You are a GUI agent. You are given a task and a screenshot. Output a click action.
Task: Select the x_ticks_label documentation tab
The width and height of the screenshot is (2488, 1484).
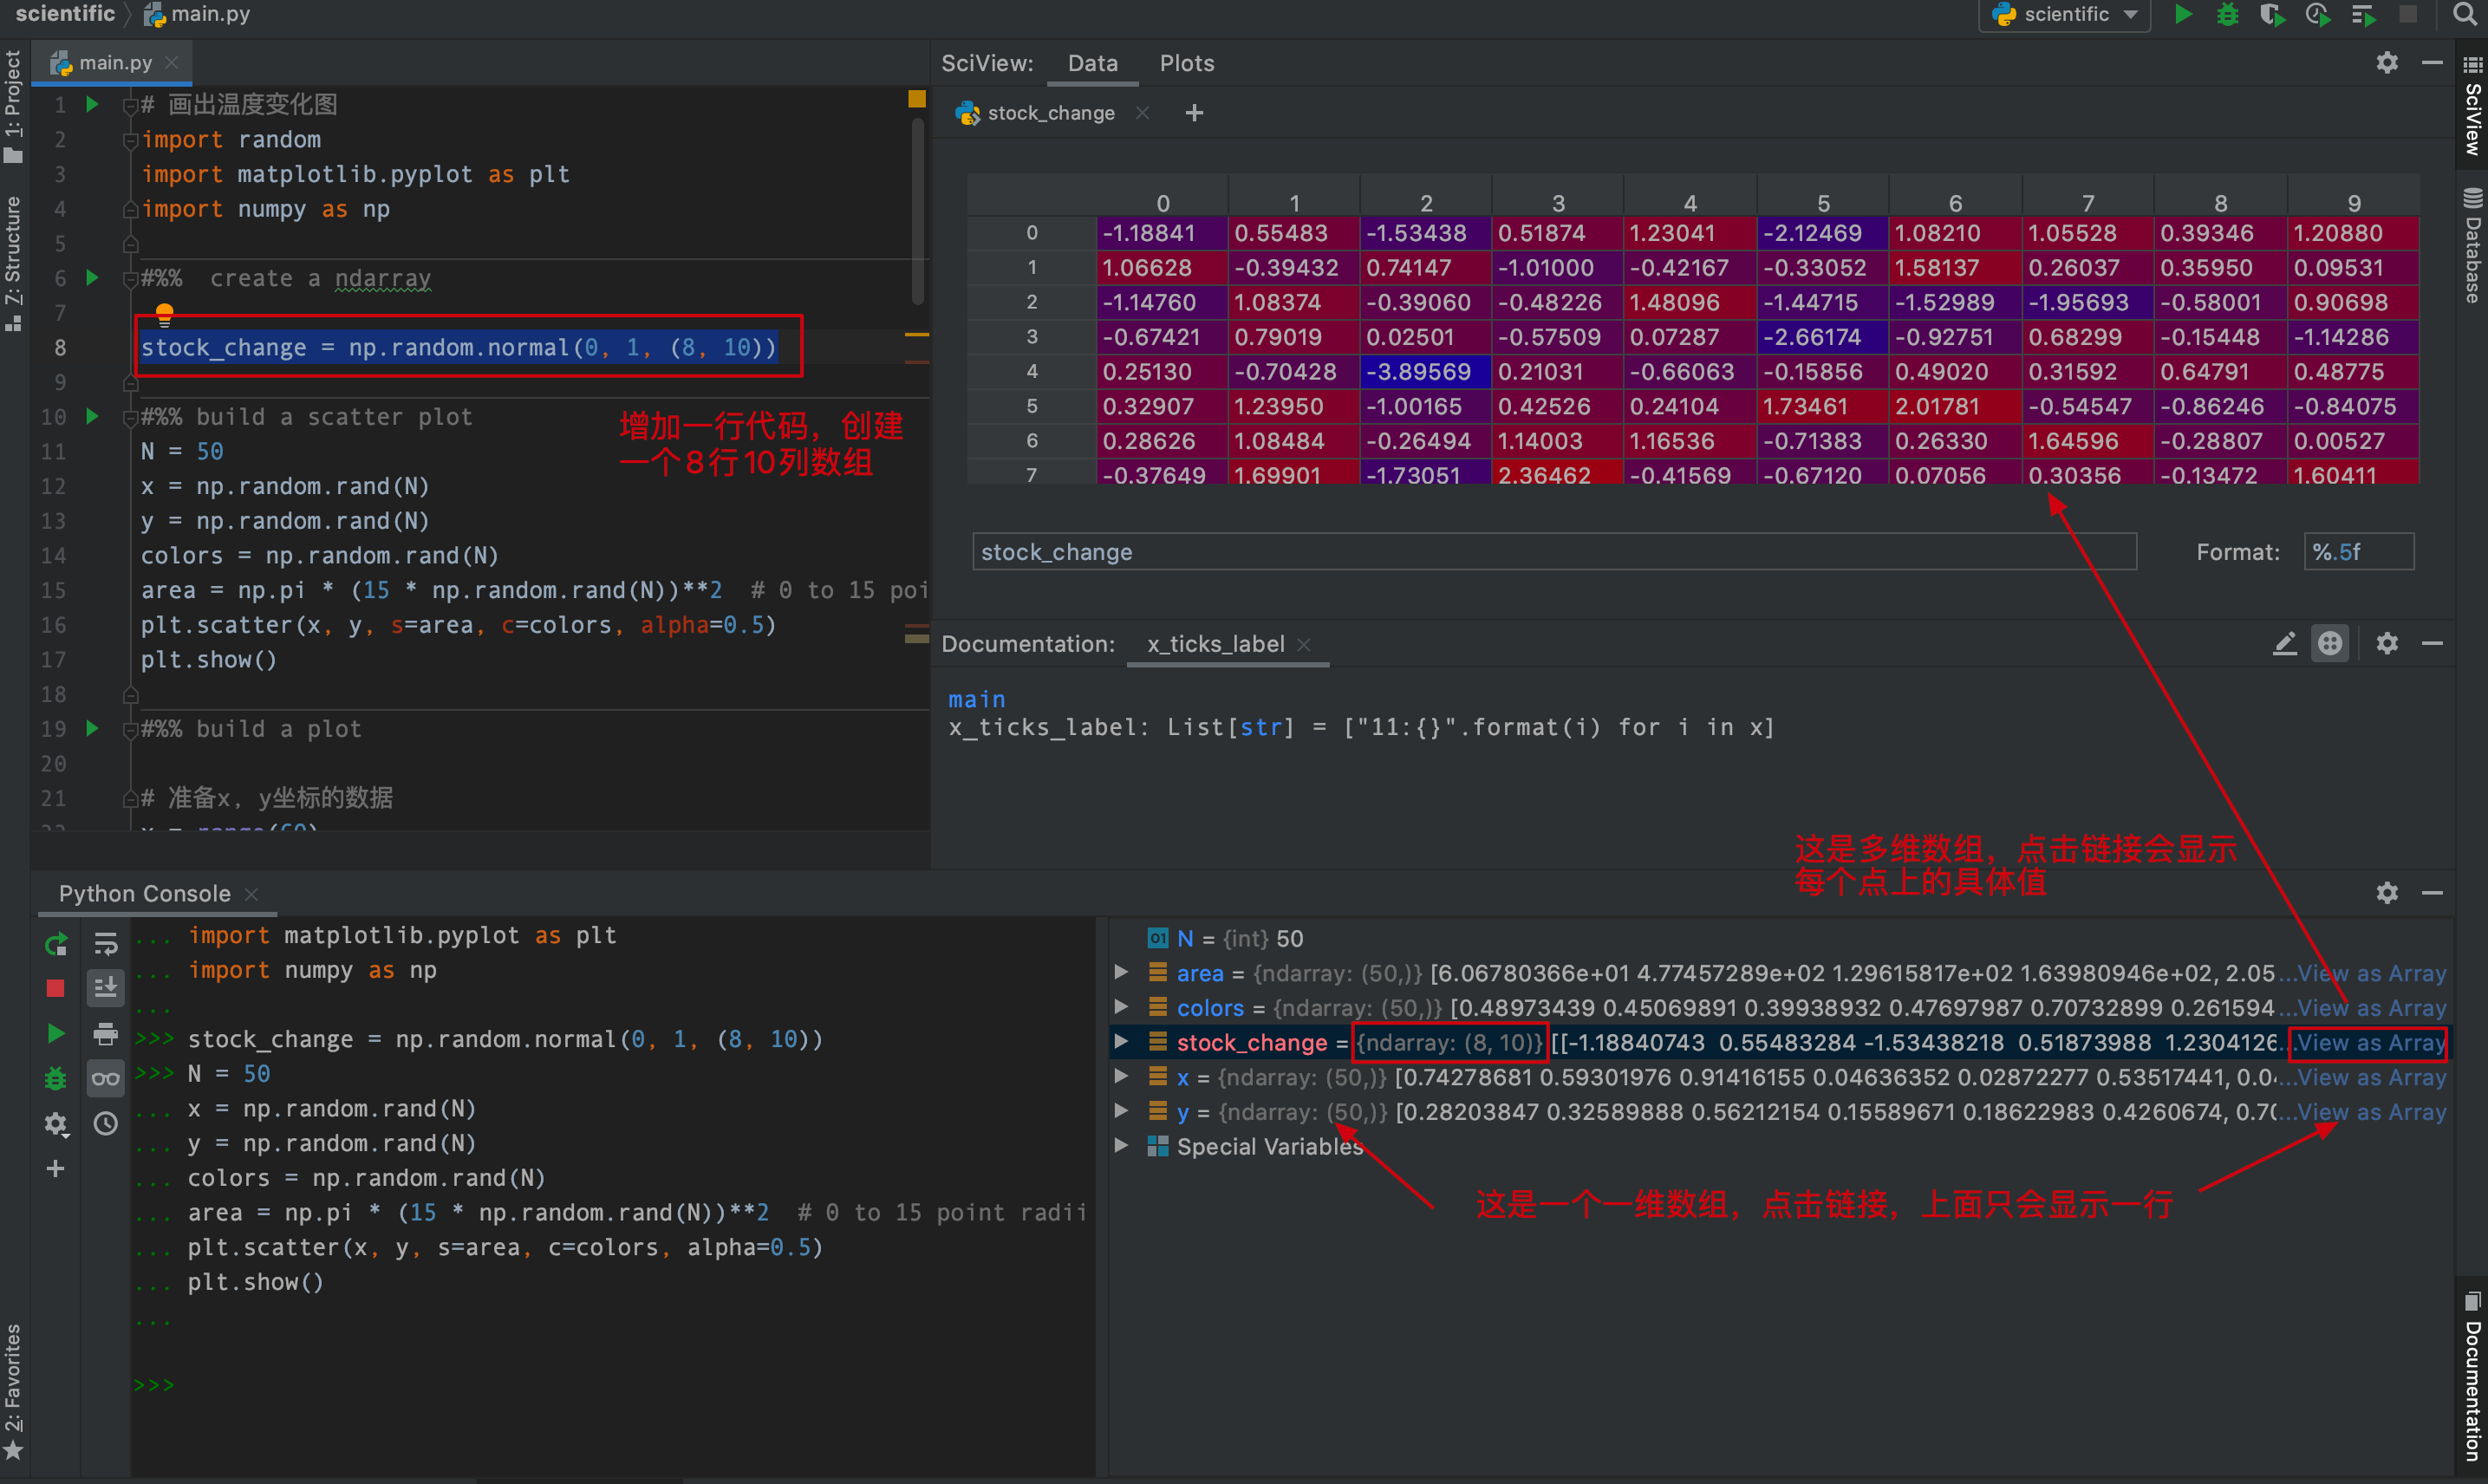tap(1215, 644)
